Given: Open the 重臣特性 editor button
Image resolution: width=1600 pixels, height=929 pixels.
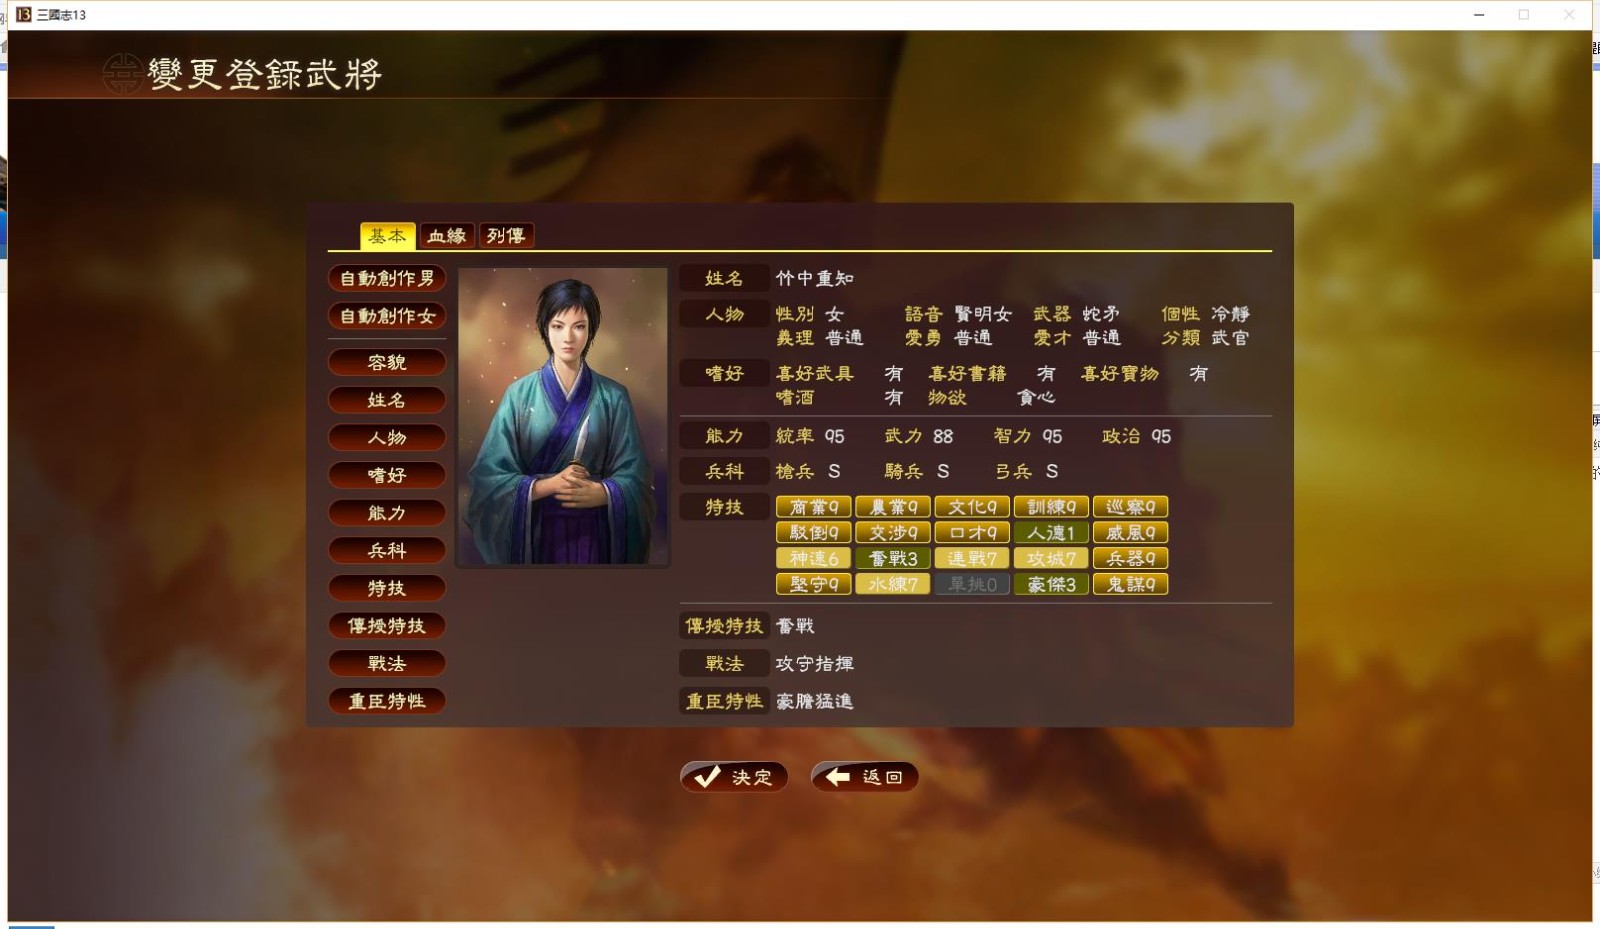Looking at the screenshot, I should [x=387, y=701].
